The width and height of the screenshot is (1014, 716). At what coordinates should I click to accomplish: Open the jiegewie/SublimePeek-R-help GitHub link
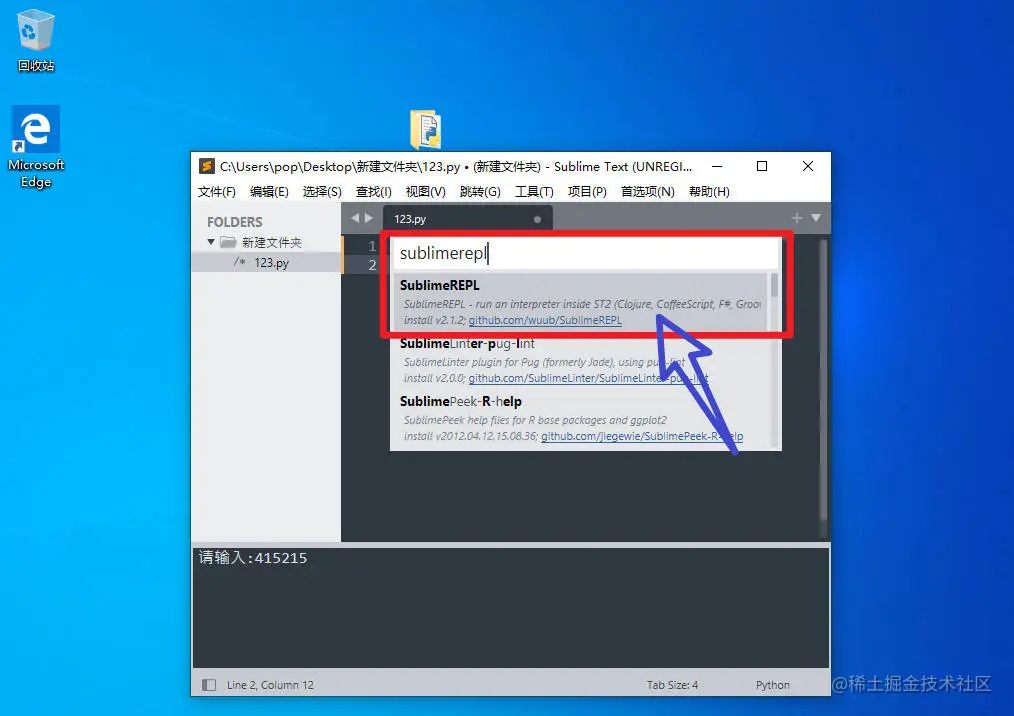coord(642,437)
